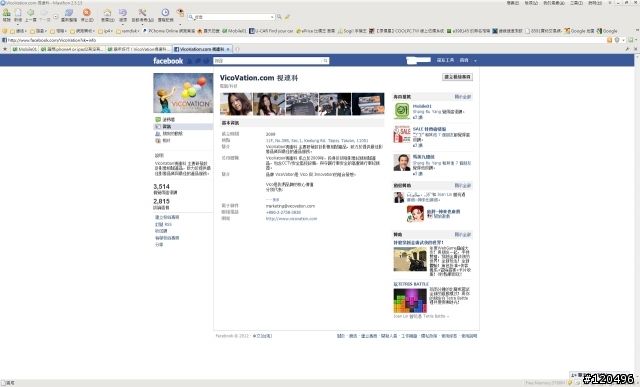This screenshot has width=640, height=387.
Task: Open the Facebook account dropdown arrow
Action: click(x=475, y=60)
